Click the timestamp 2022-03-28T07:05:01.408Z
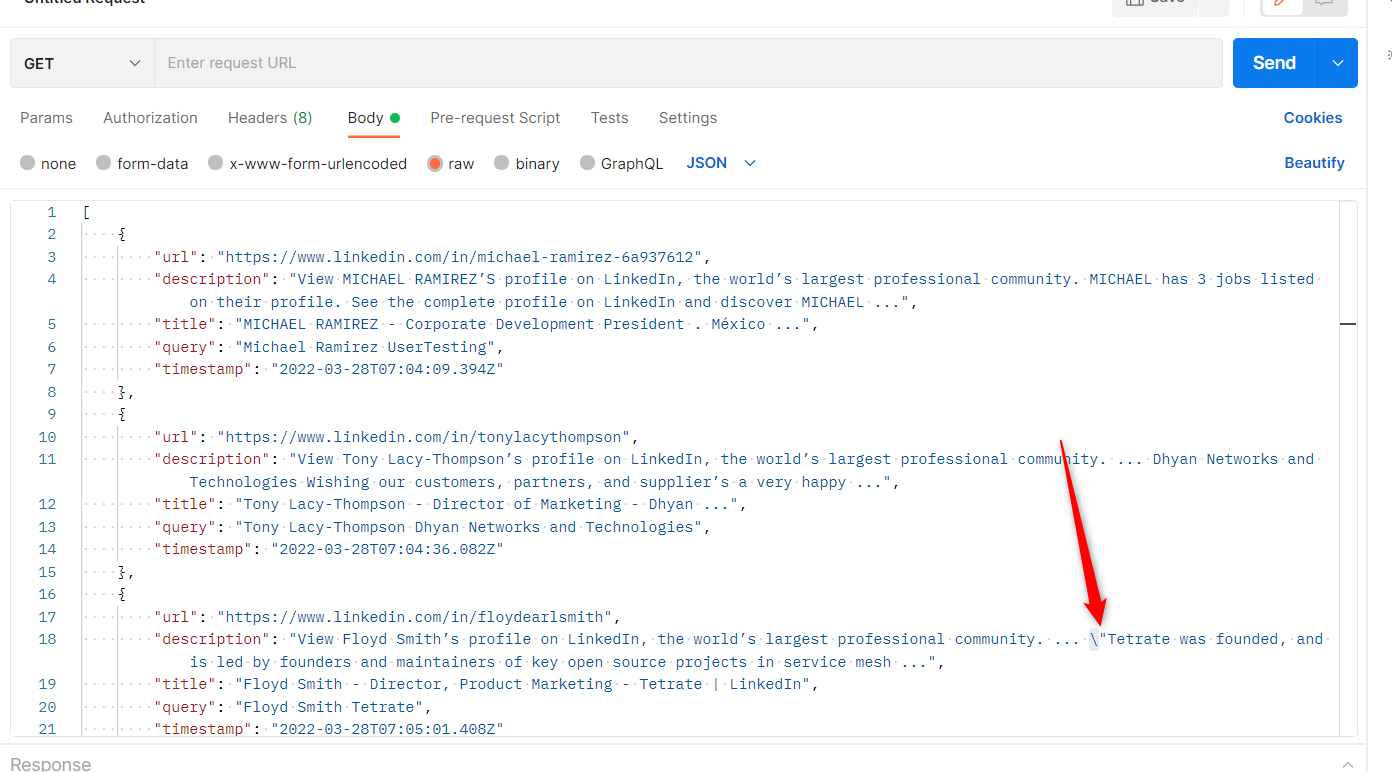This screenshot has width=1392, height=772. (x=387, y=729)
